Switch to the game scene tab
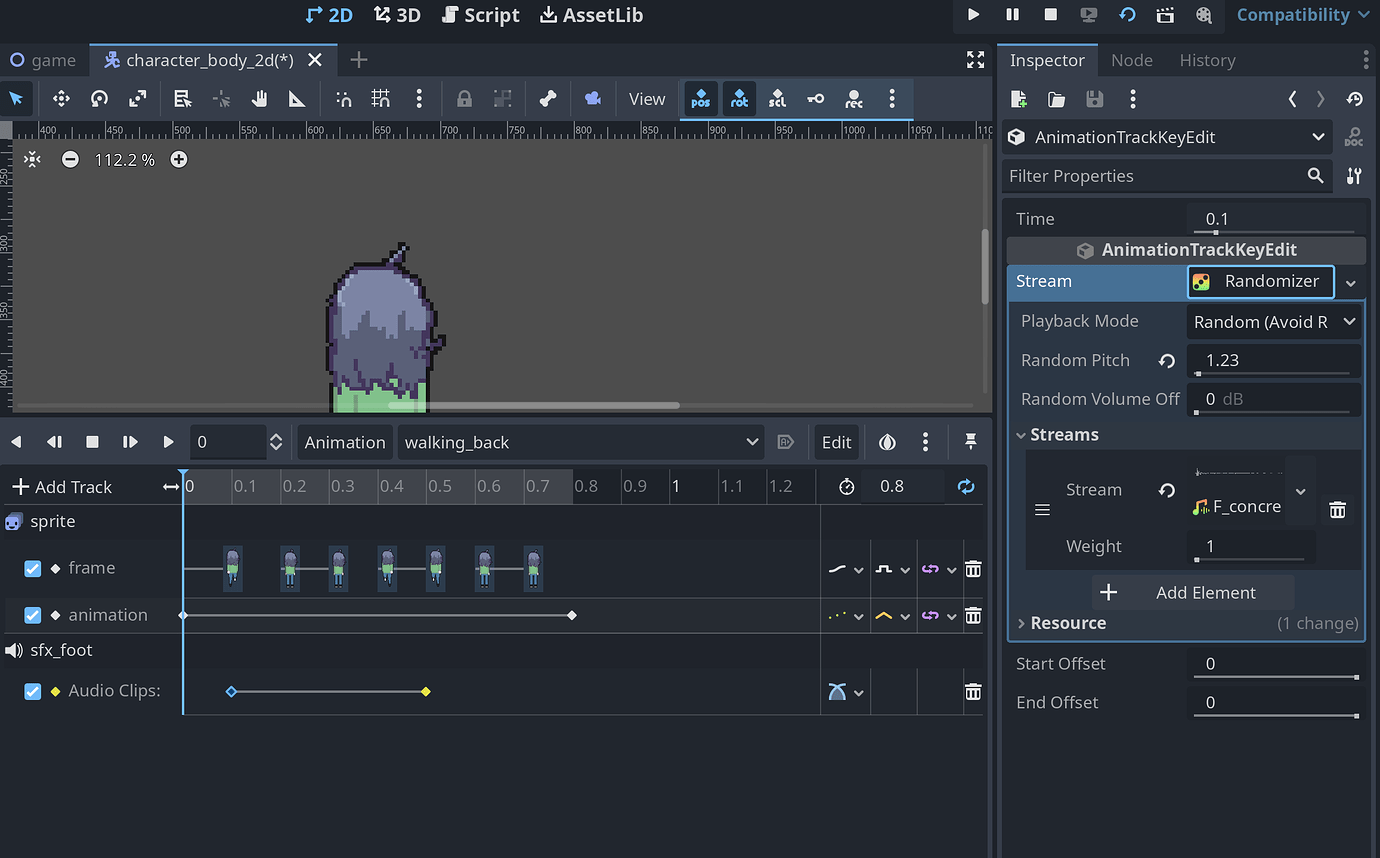 44,60
